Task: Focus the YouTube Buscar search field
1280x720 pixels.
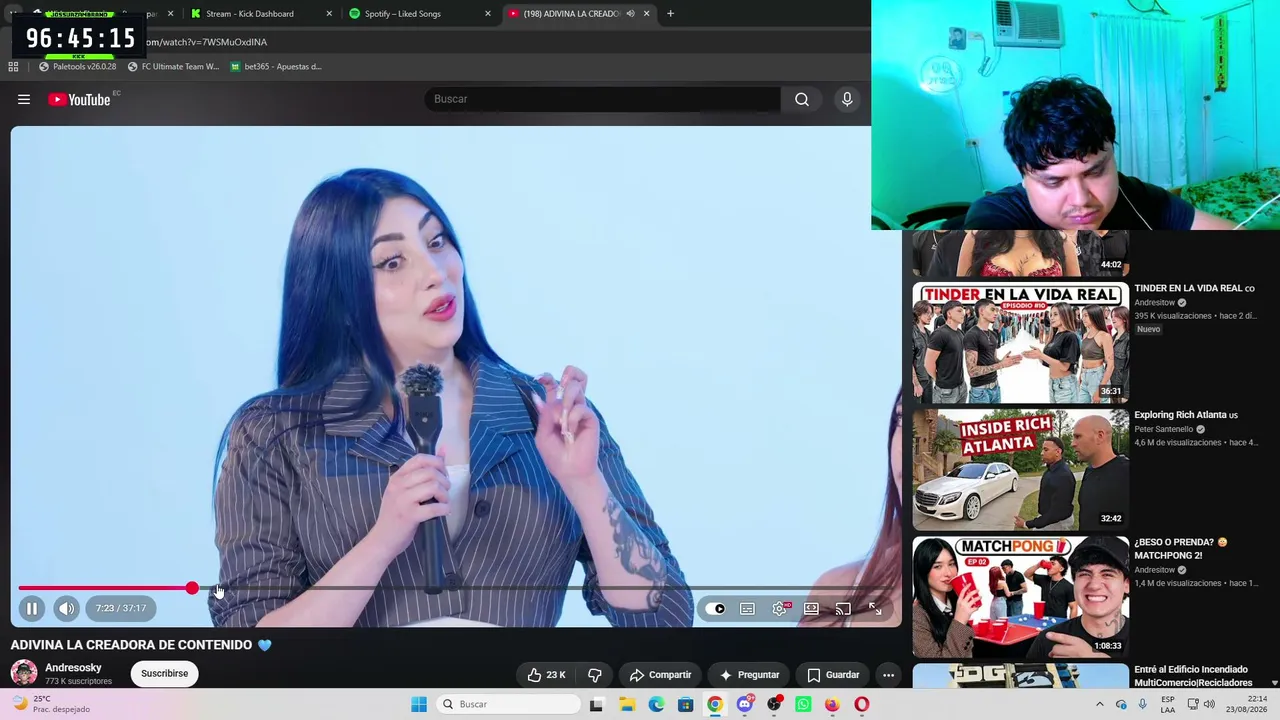Action: [602, 99]
